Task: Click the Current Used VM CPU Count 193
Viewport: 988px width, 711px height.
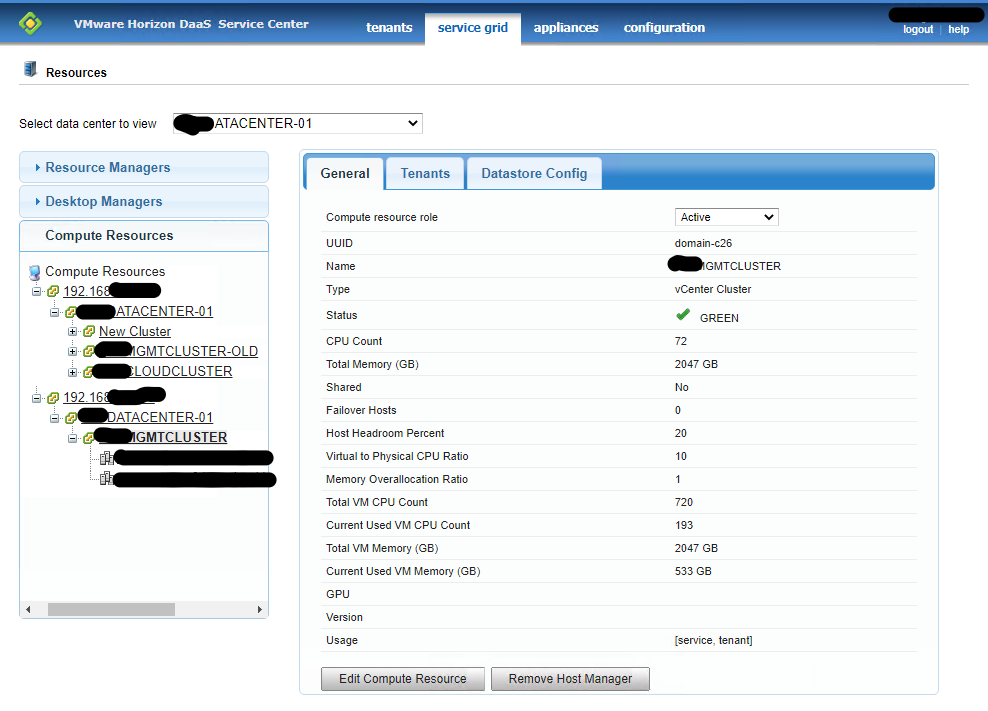Action: 684,525
